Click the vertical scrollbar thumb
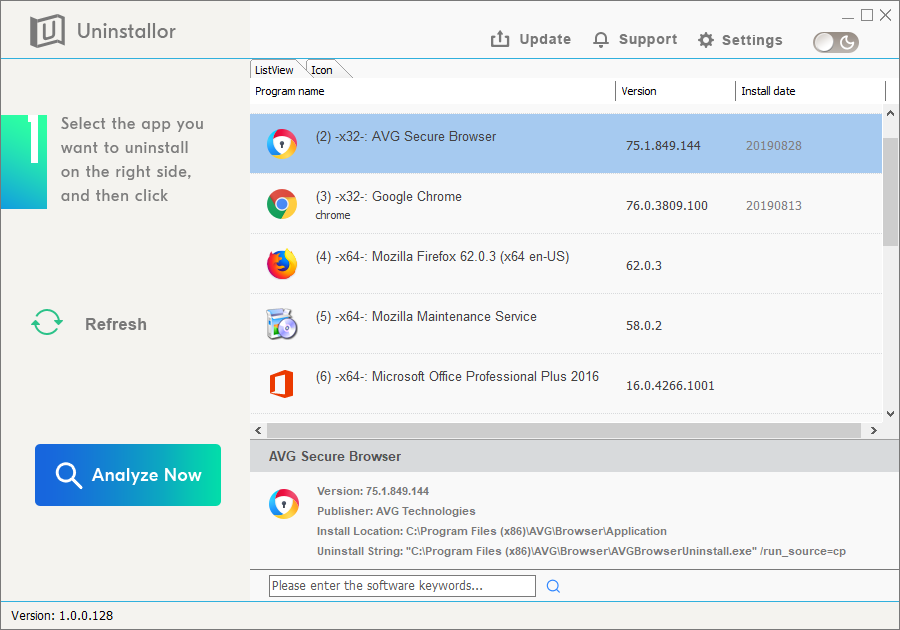900x630 pixels. (890, 192)
